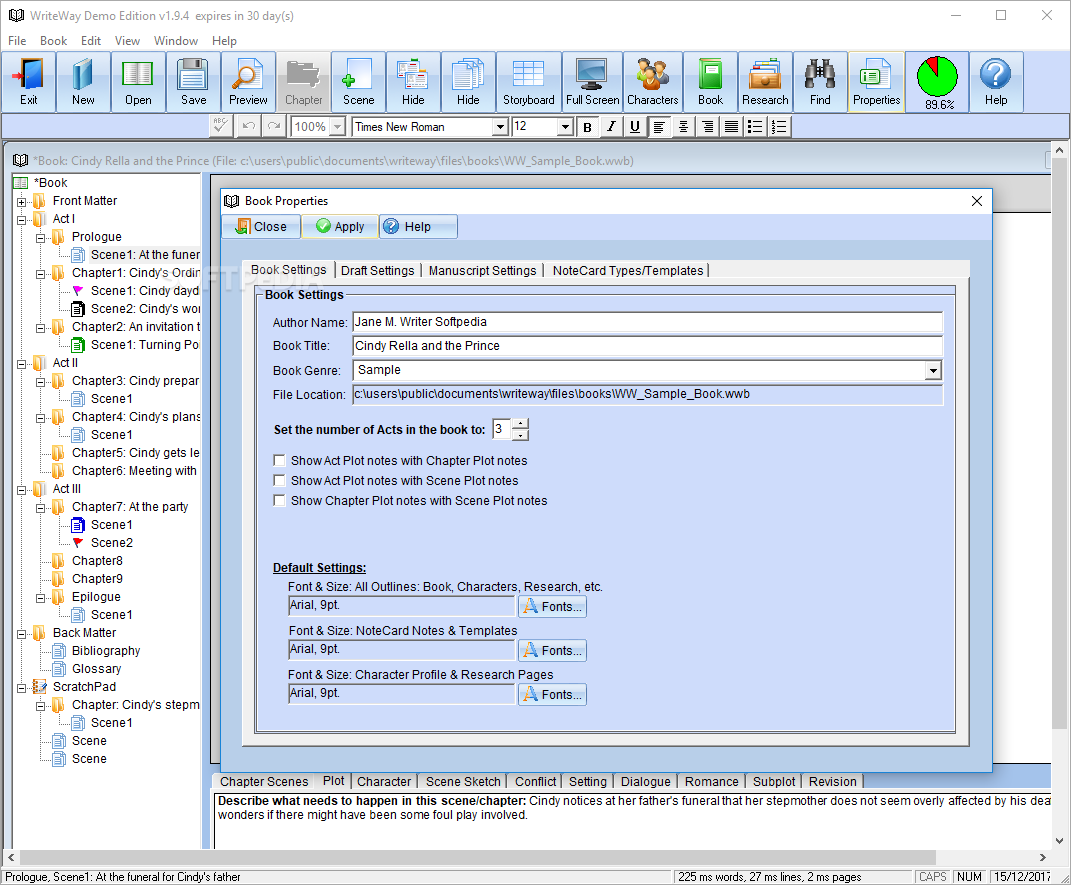
Task: Select Chapter7: At the party in tree
Action: click(130, 507)
